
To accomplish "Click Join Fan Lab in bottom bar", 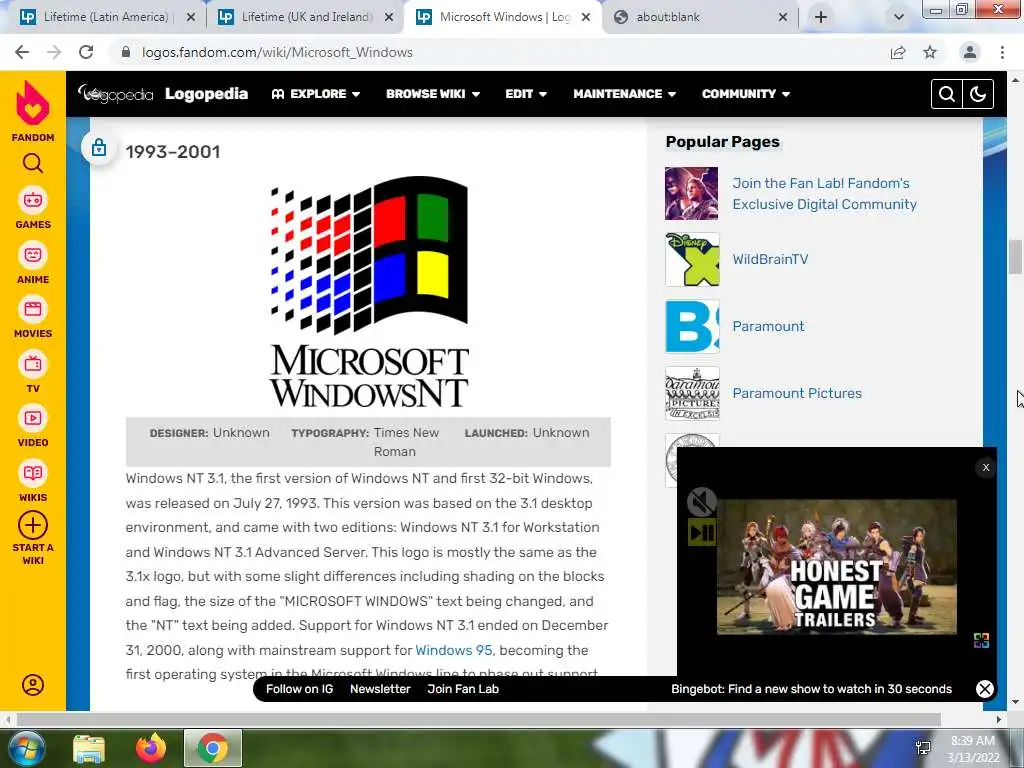I will (x=463, y=689).
